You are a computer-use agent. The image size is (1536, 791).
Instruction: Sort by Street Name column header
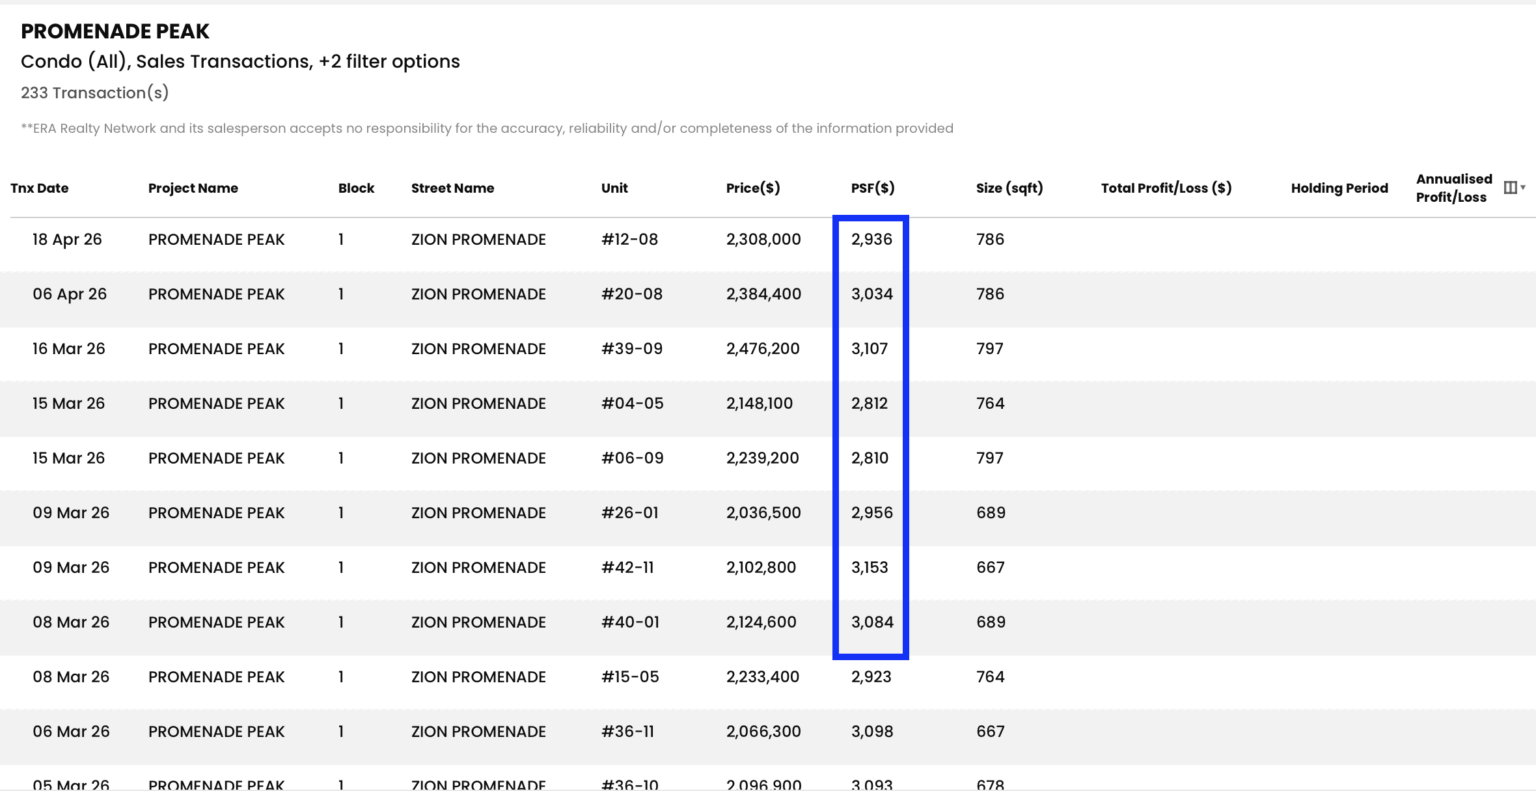pos(452,188)
